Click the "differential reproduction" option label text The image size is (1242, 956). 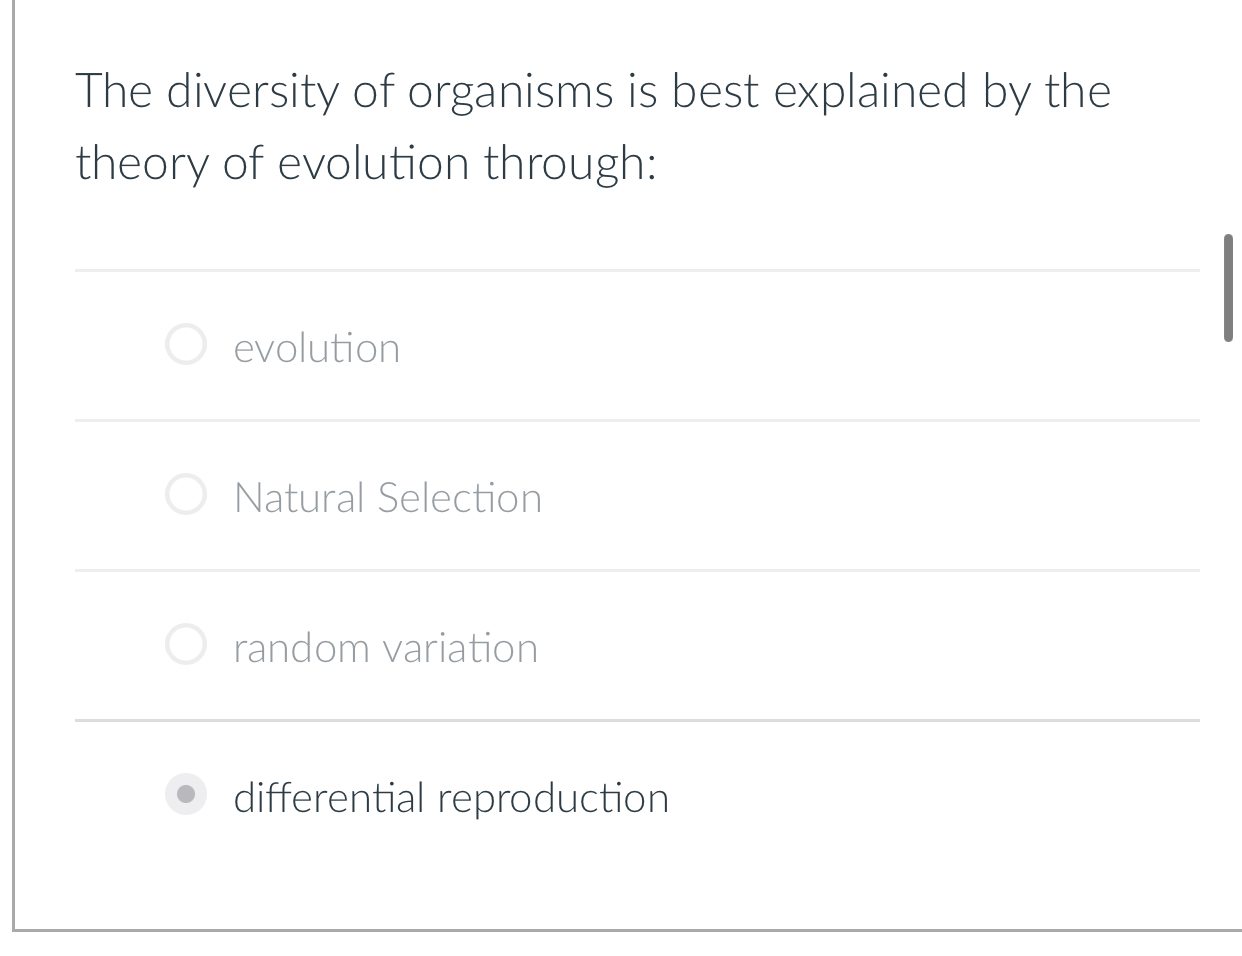pos(450,797)
